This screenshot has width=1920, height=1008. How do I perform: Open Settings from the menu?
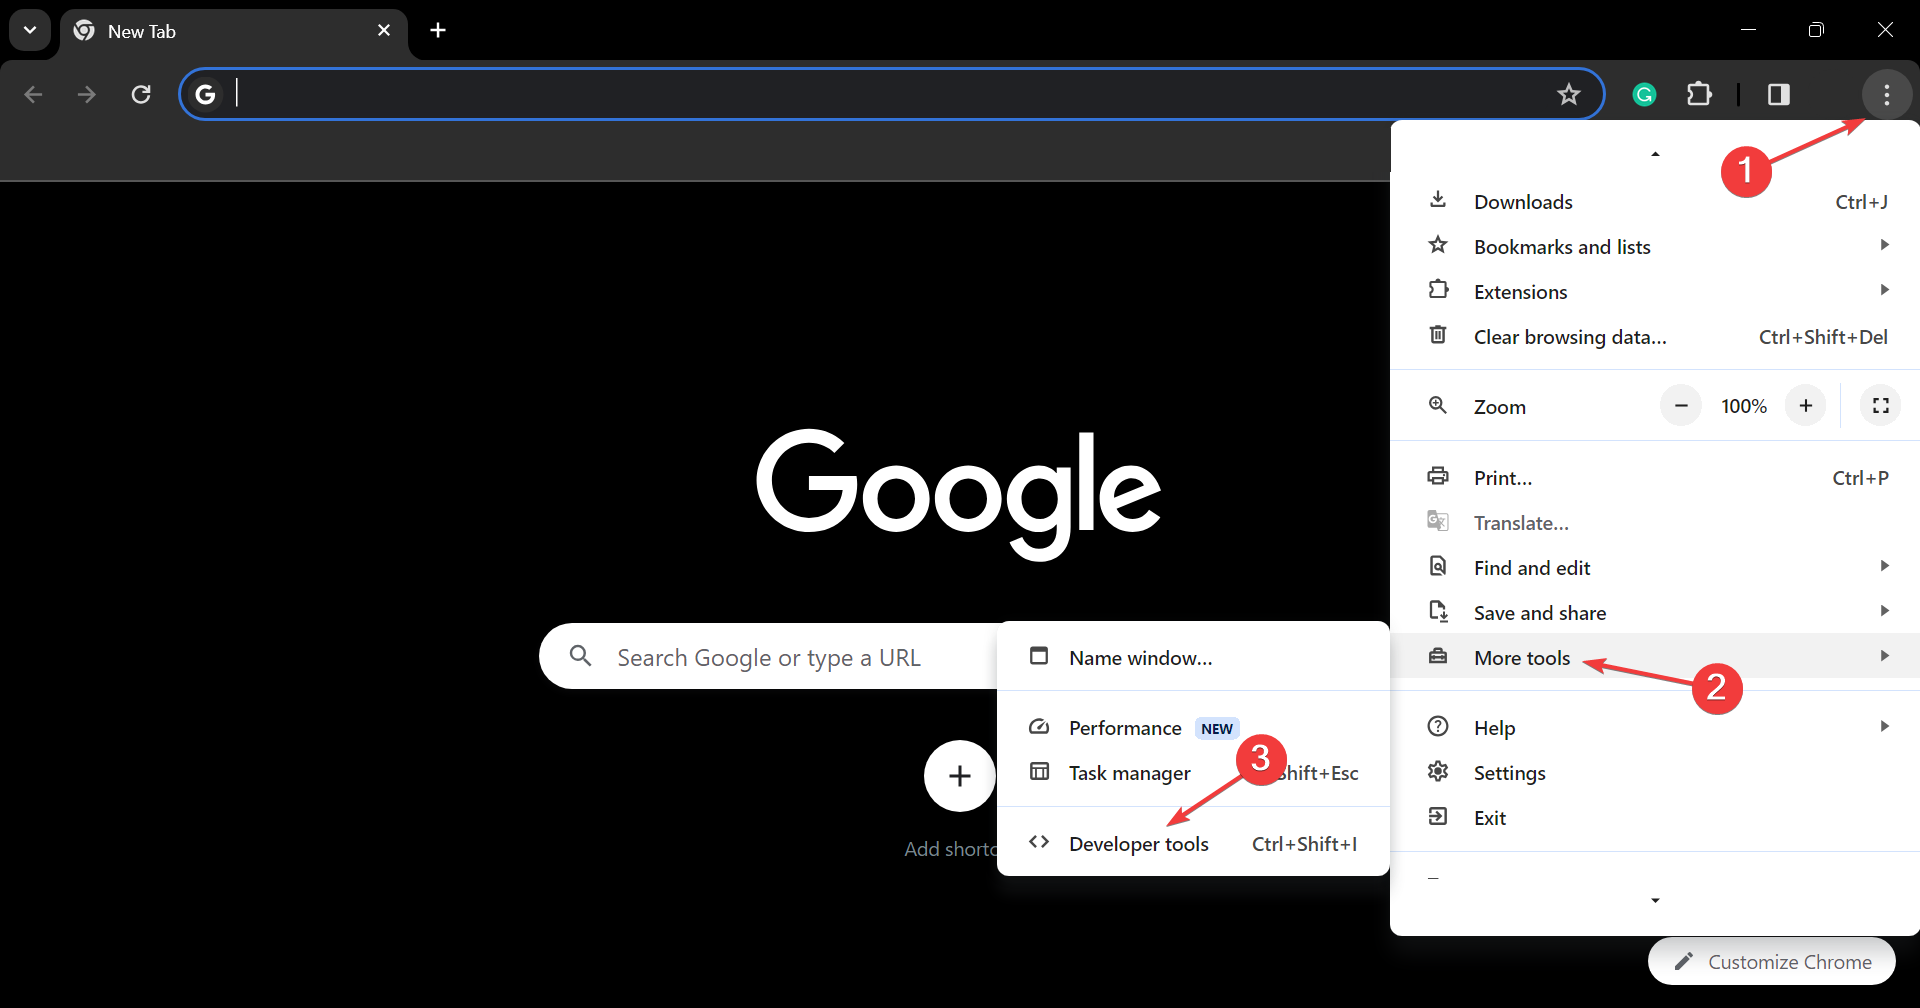pos(1655,773)
